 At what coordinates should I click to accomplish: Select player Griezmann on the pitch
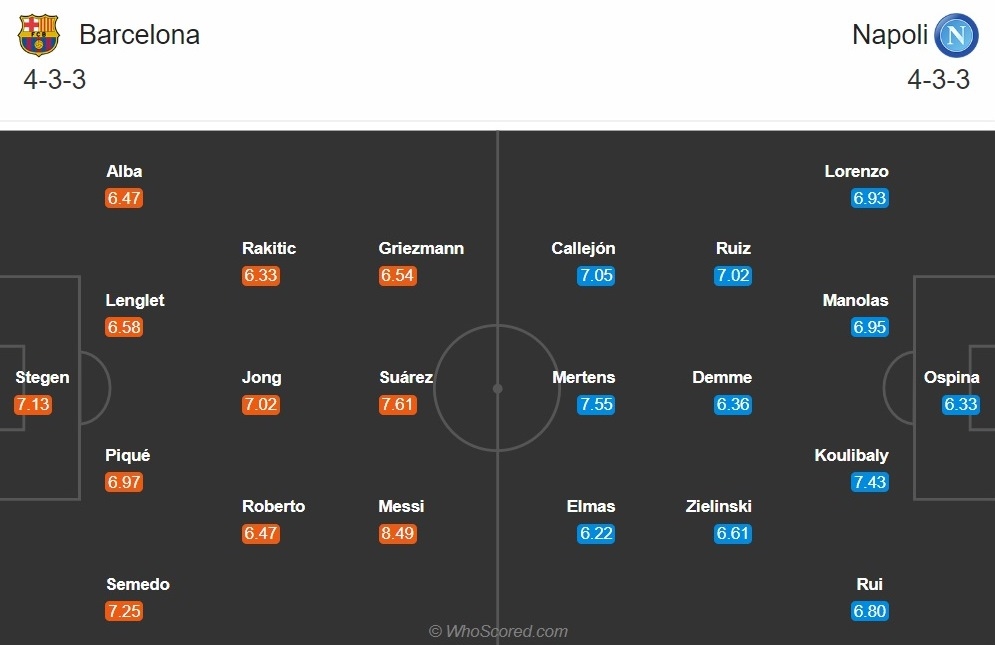[x=421, y=248]
